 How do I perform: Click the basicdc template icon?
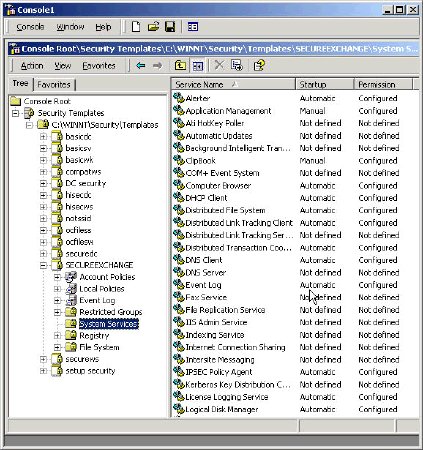pyautogui.click(x=57, y=136)
